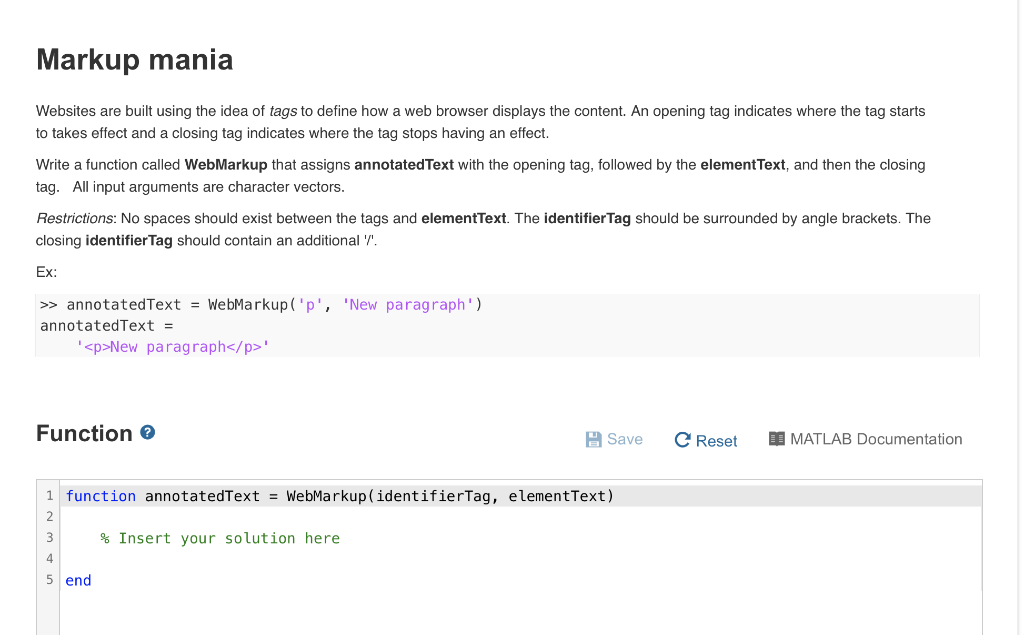Click the 'Markup mania' heading
This screenshot has width=1024, height=635.
click(134, 60)
